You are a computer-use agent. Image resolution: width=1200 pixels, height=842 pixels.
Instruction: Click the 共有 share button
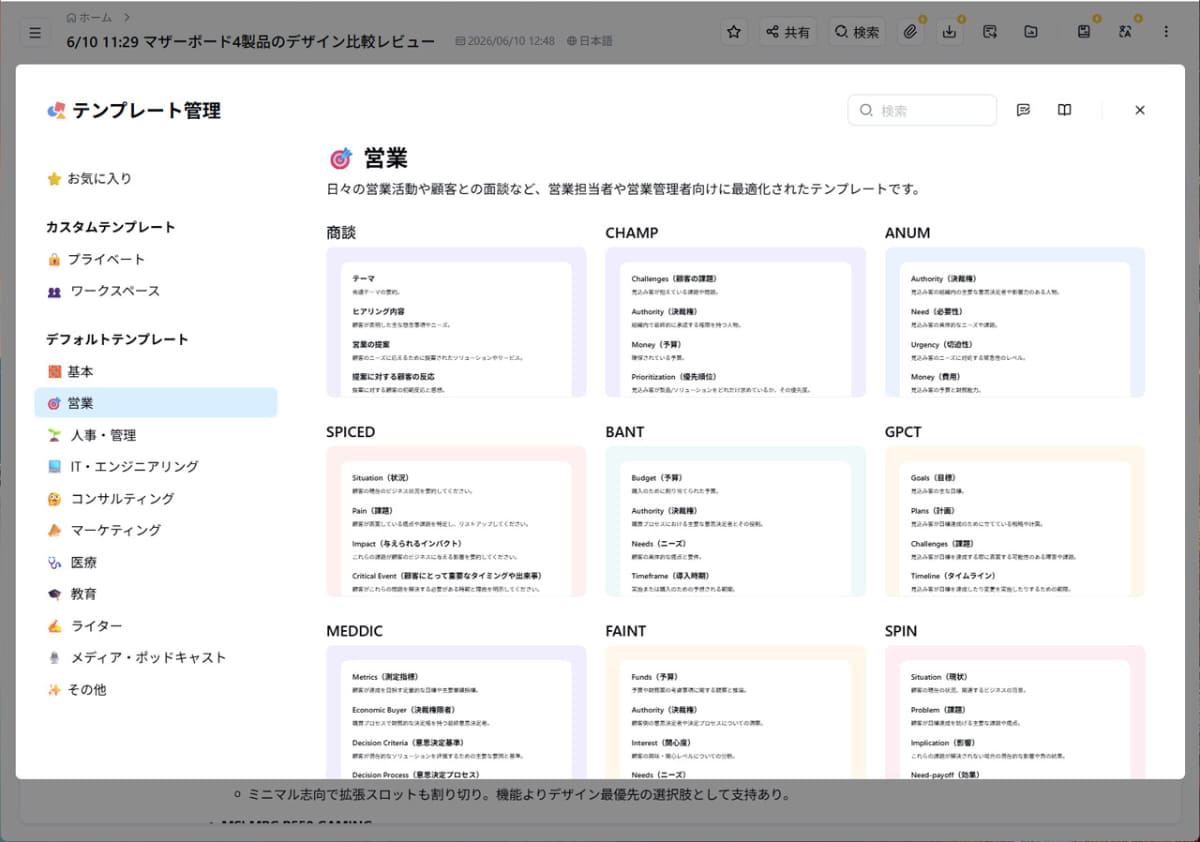pos(788,32)
